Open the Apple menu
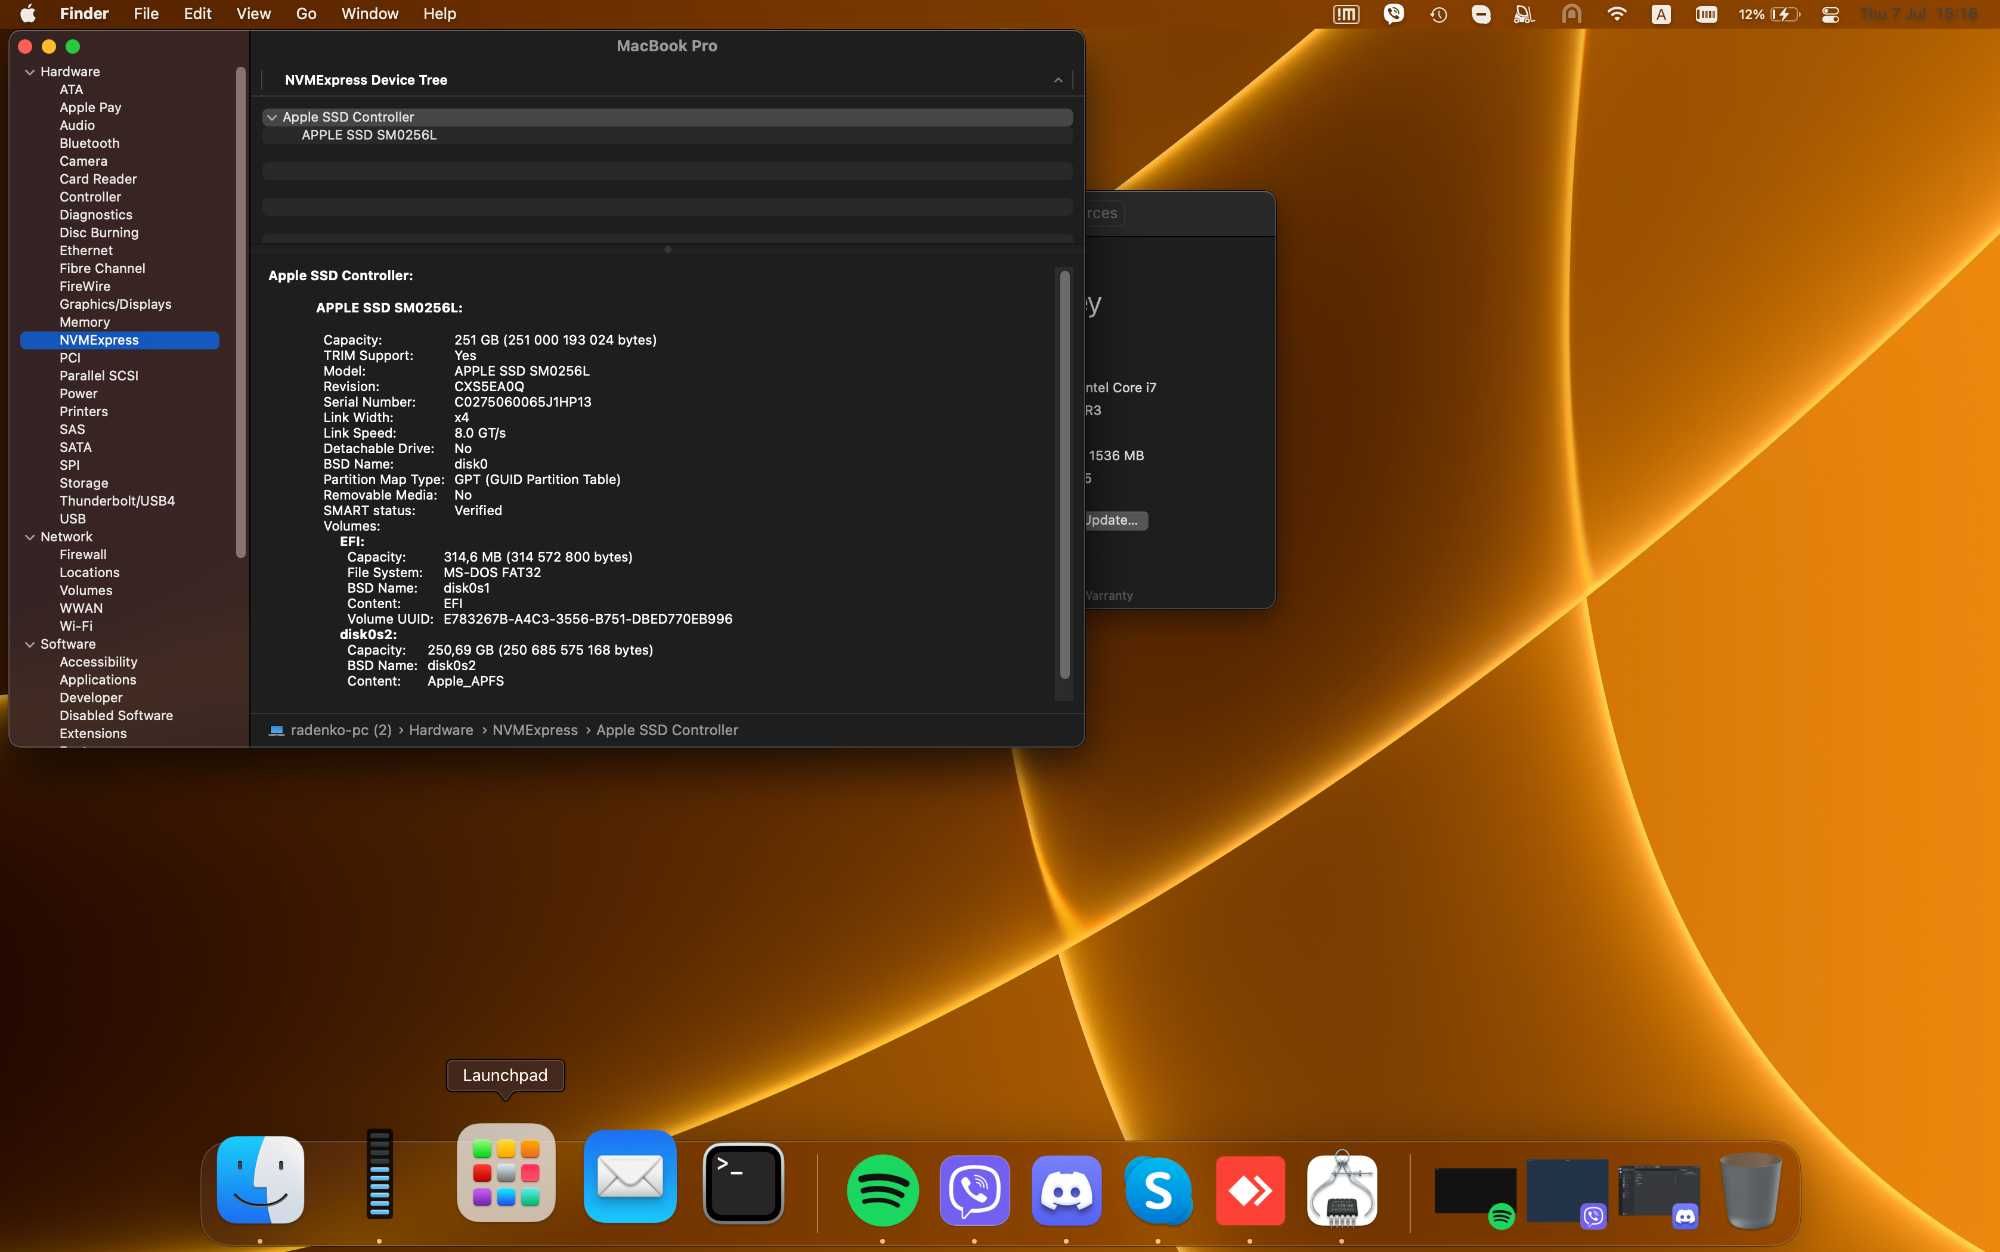Image resolution: width=2000 pixels, height=1252 pixels. point(28,14)
